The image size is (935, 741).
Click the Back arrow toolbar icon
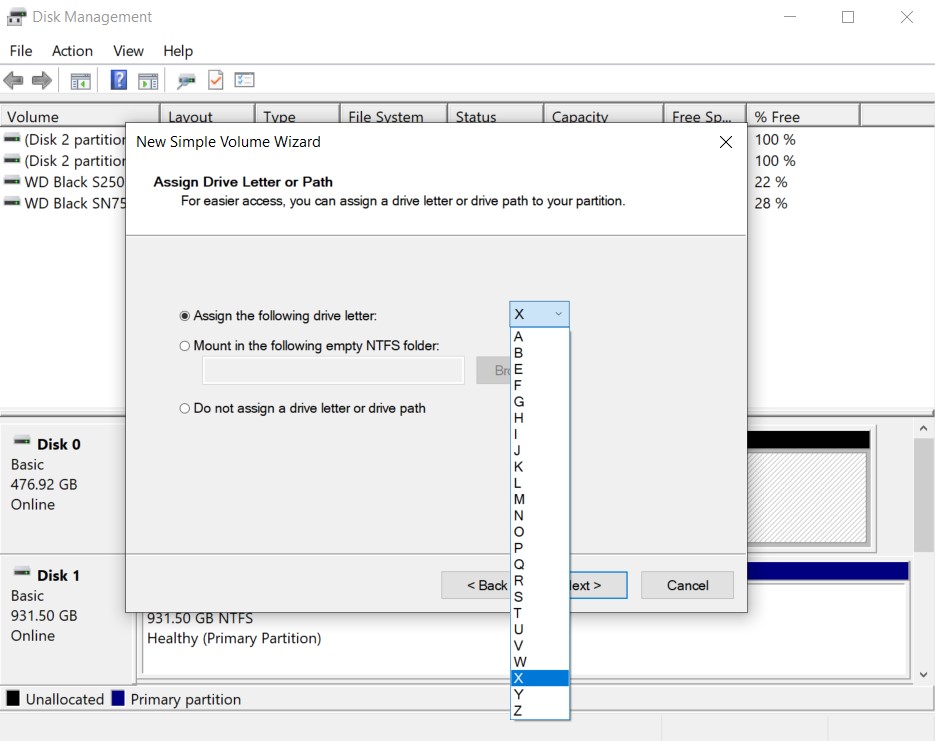14,80
